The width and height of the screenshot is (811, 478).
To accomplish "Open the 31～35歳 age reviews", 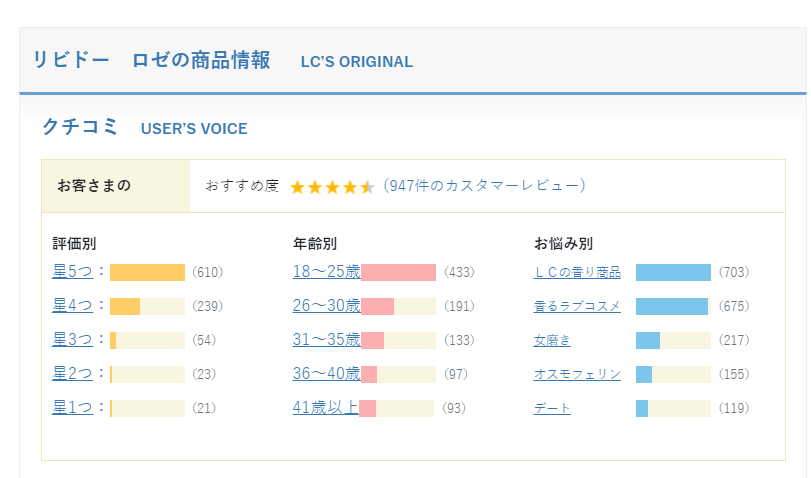I will click(326, 340).
